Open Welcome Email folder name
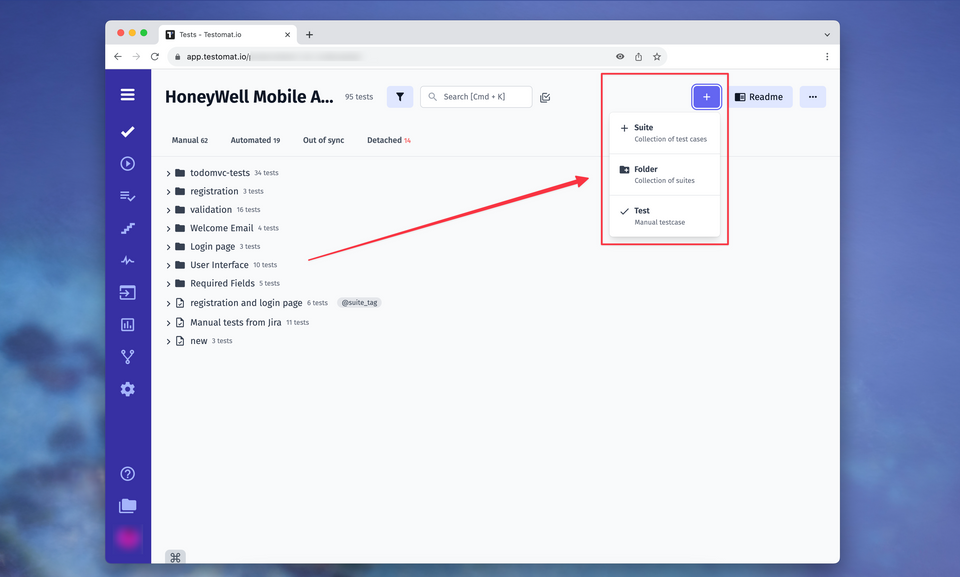This screenshot has height=577, width=960. (222, 228)
